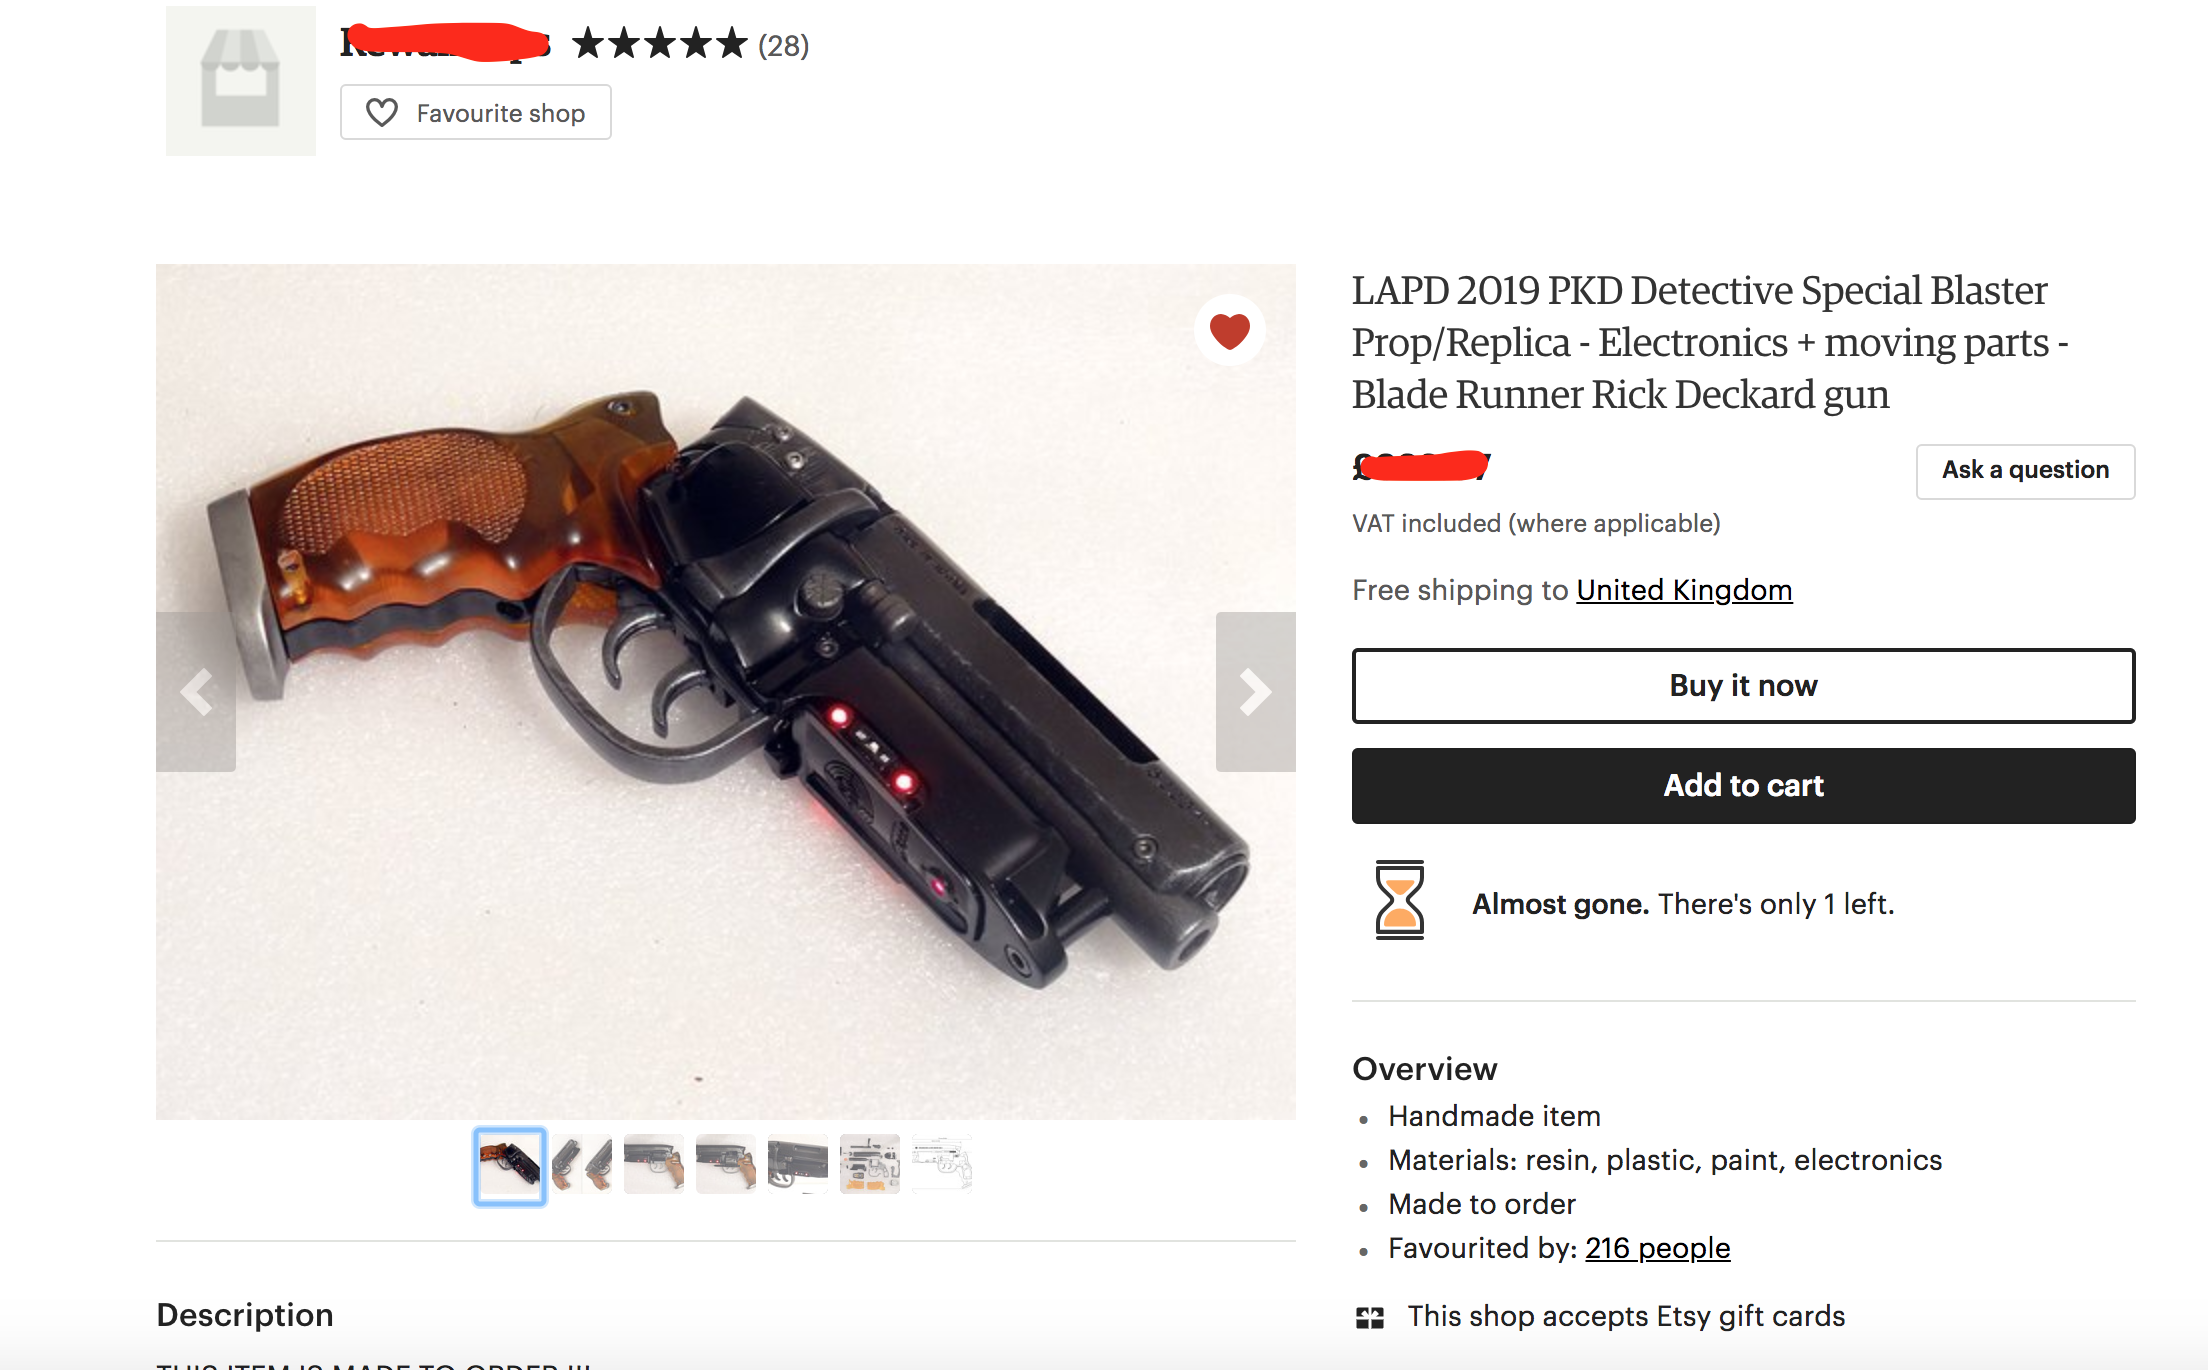Click the shop avatar storefront icon
2208x1370 pixels.
coord(240,80)
